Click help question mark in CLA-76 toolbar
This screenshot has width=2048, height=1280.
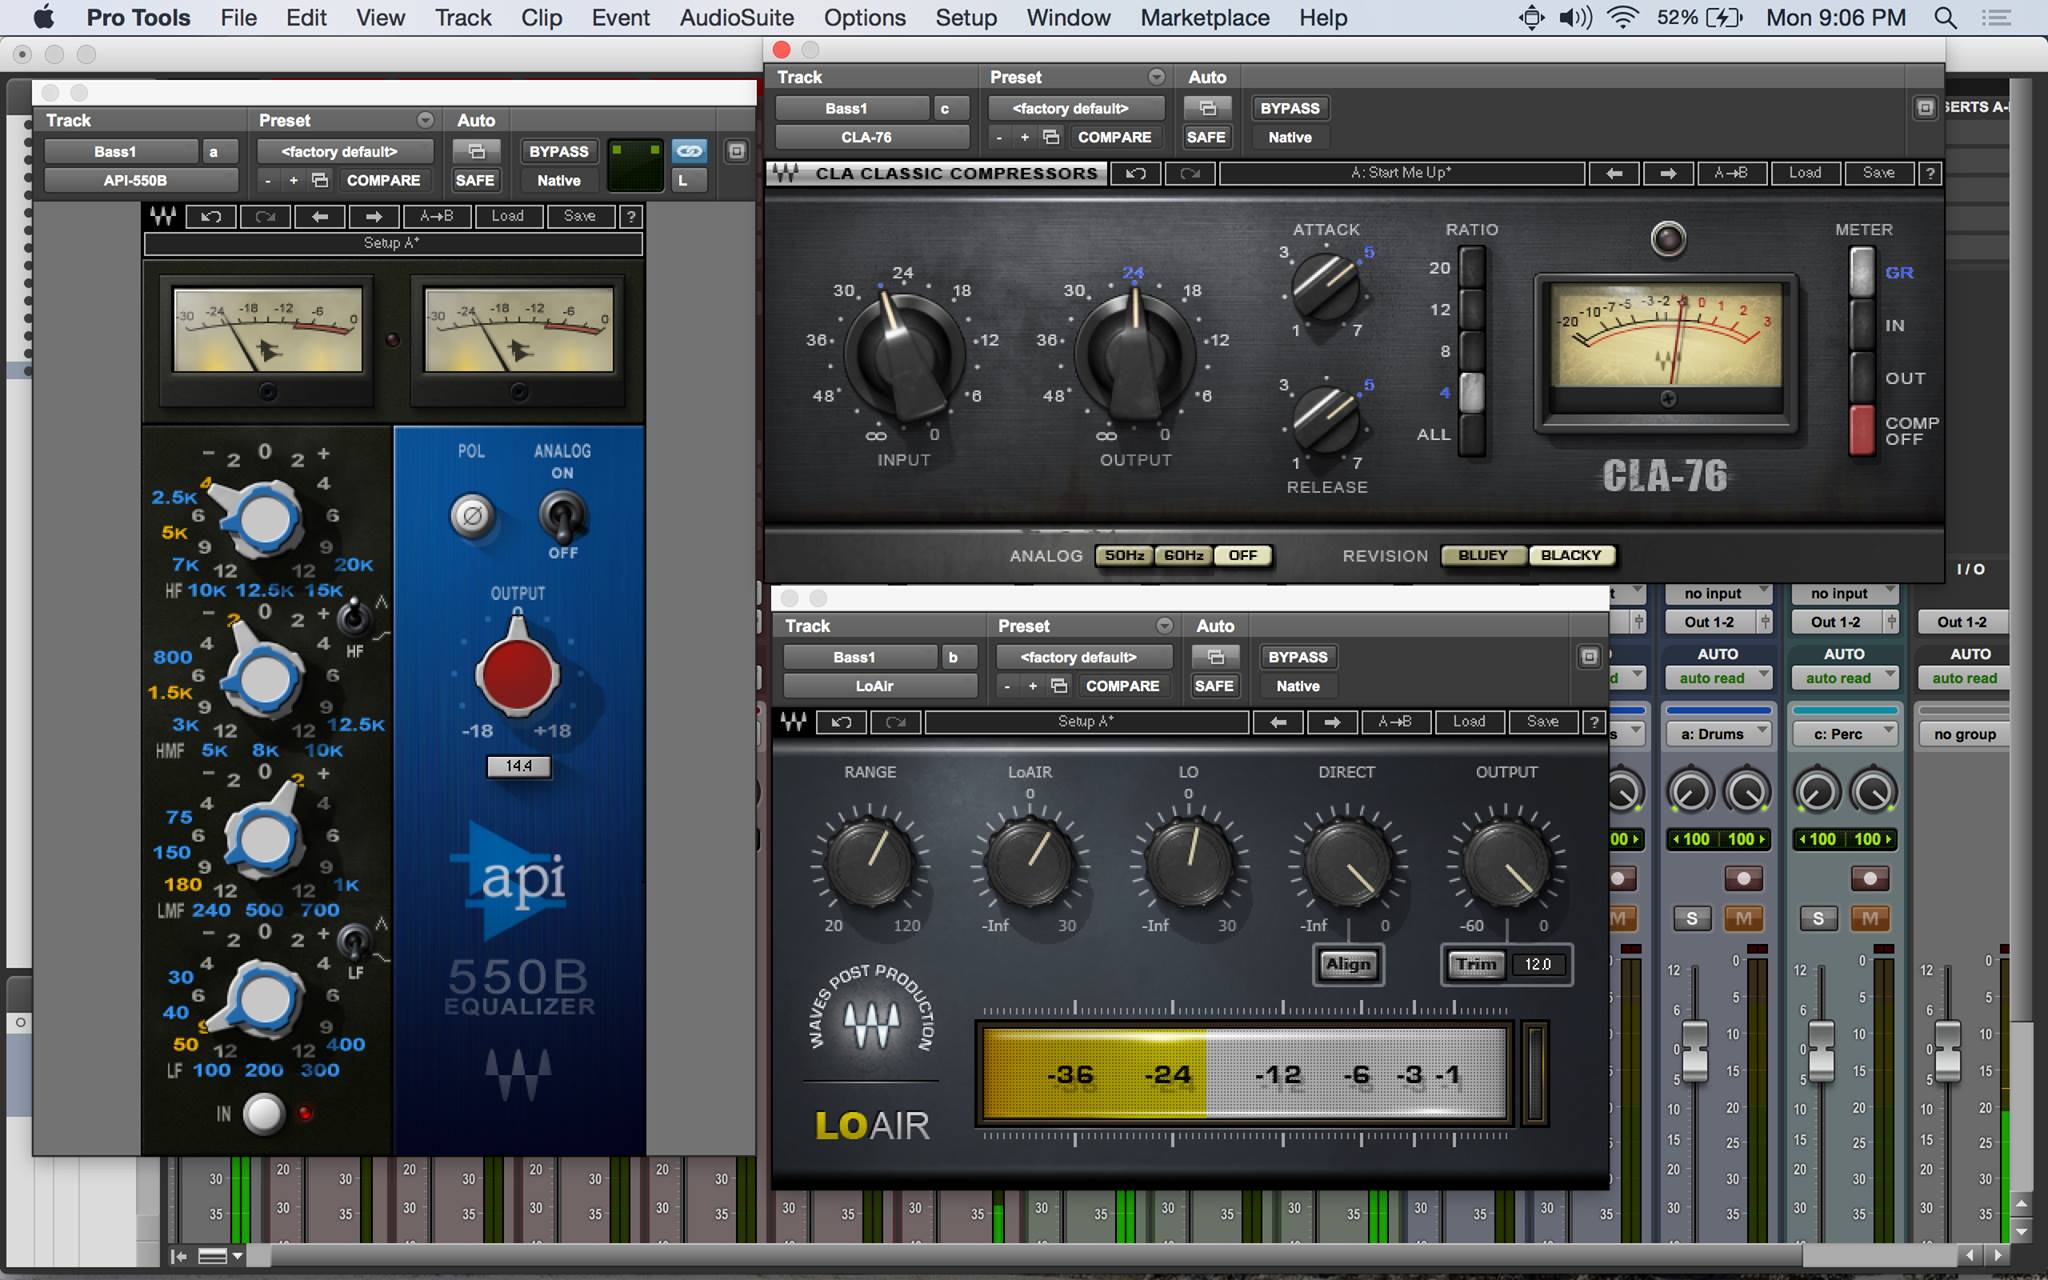point(1930,173)
